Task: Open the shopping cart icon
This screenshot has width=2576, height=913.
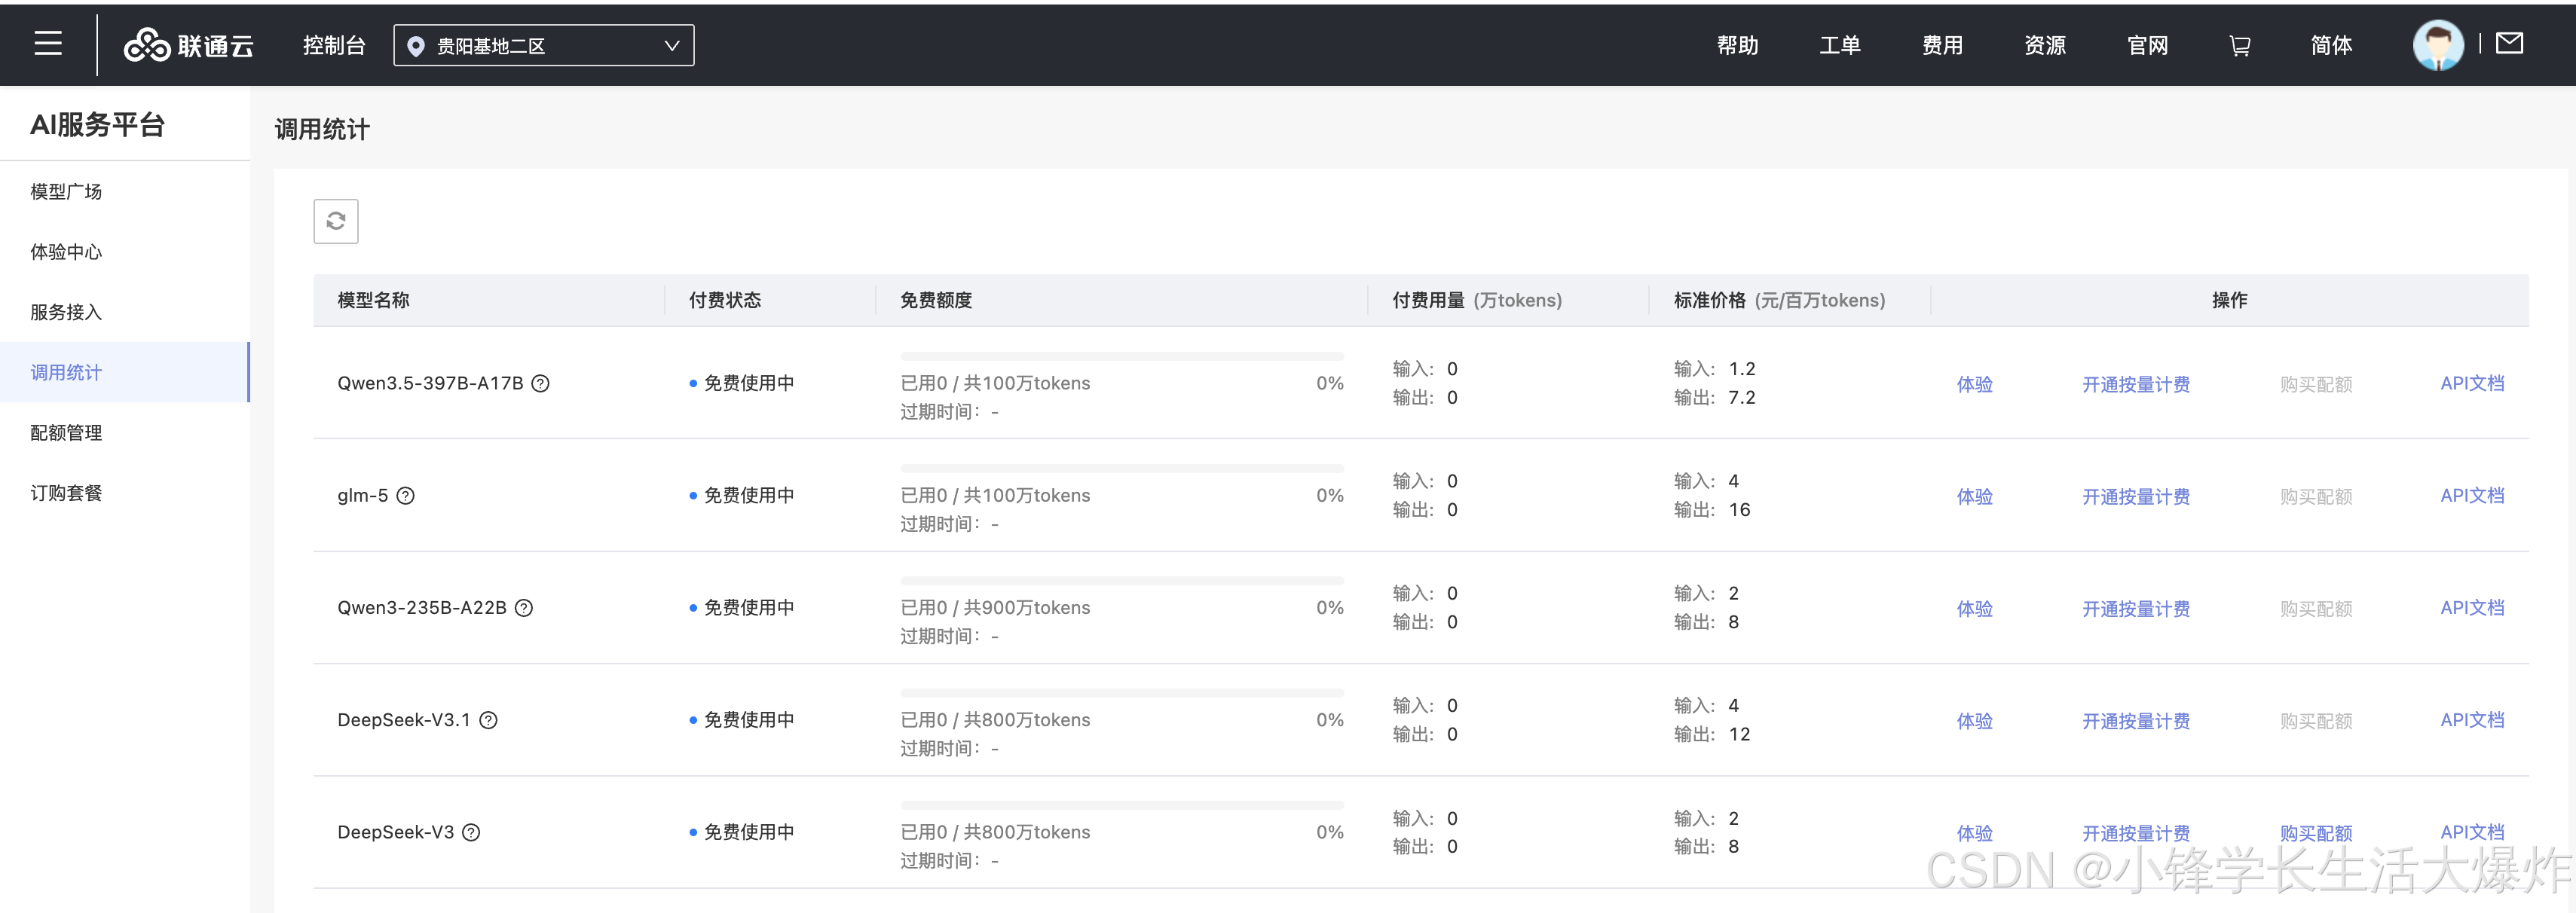Action: [x=2240, y=45]
